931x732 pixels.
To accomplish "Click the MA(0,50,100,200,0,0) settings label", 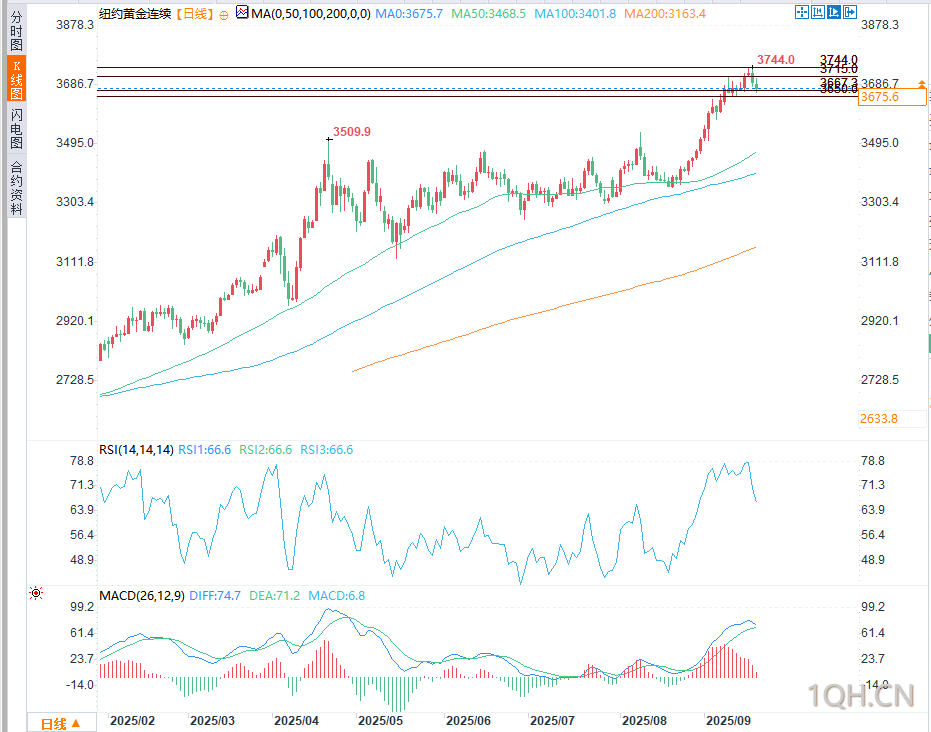I will (311, 14).
